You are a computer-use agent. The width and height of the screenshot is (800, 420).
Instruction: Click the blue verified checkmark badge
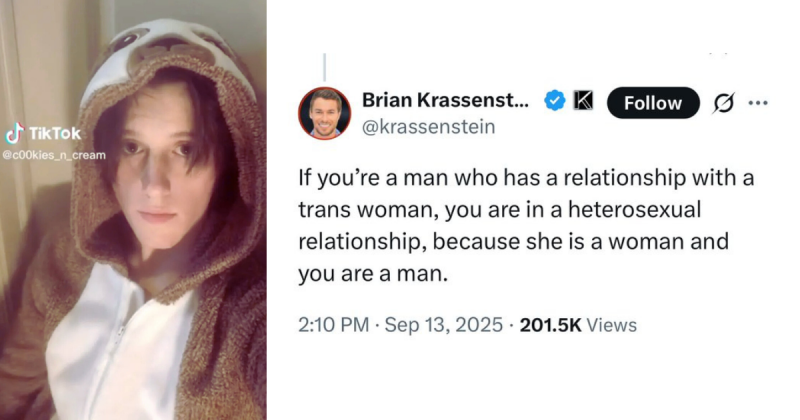pyautogui.click(x=553, y=101)
